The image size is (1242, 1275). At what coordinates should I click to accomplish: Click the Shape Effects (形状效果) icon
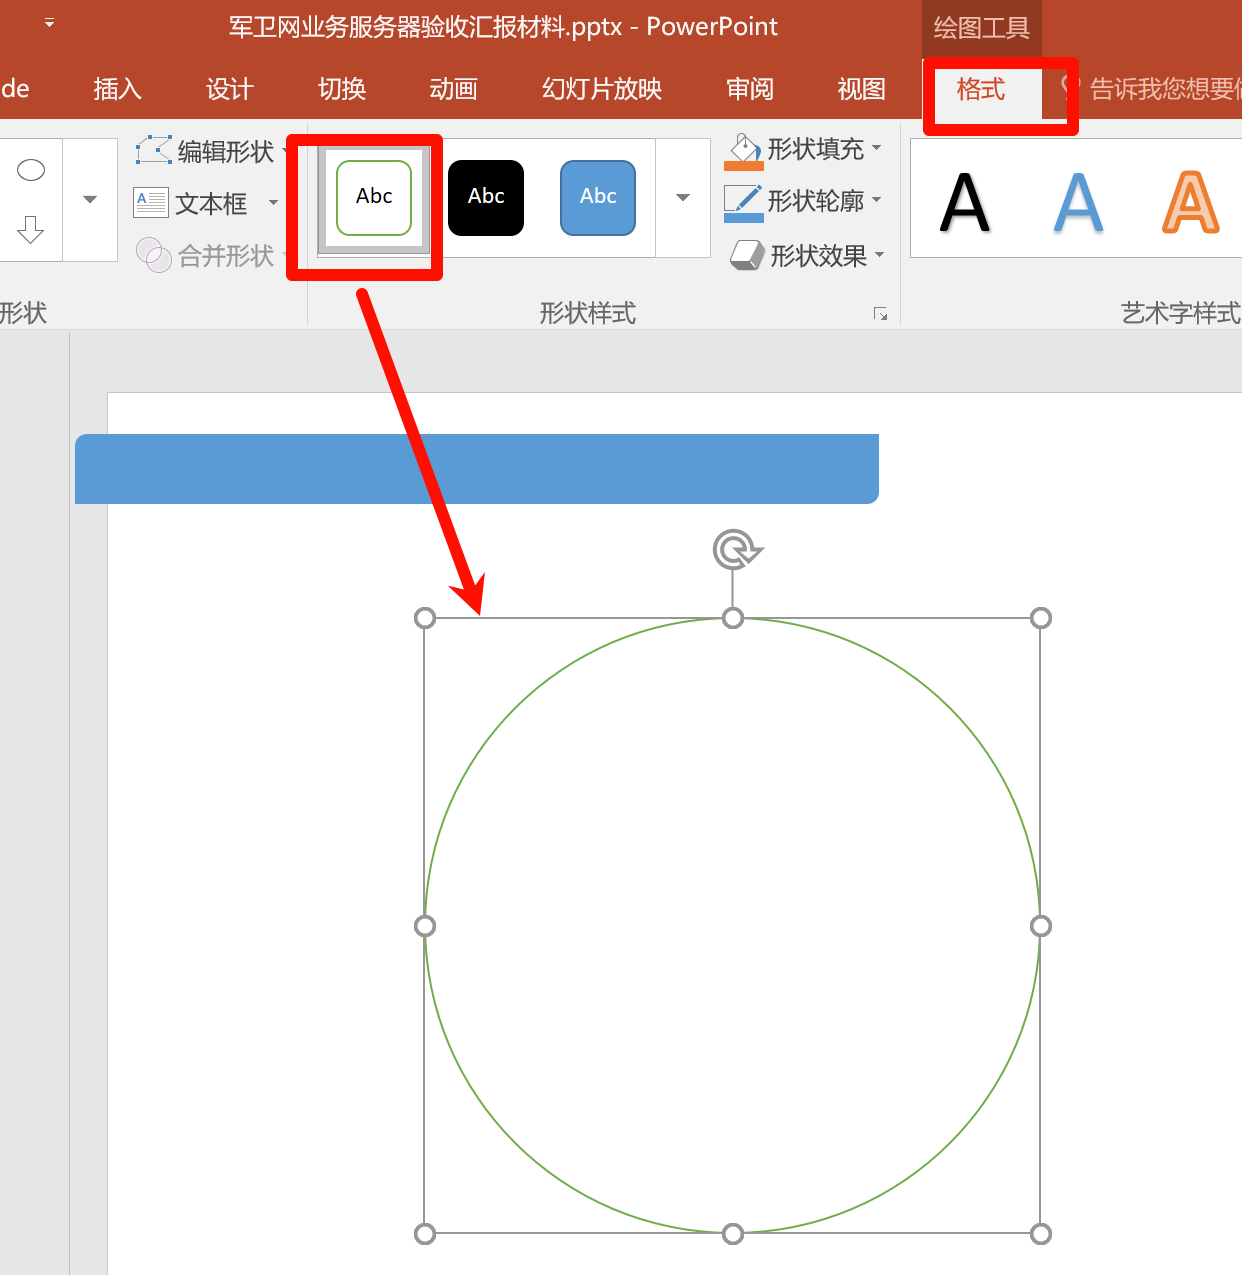(746, 256)
